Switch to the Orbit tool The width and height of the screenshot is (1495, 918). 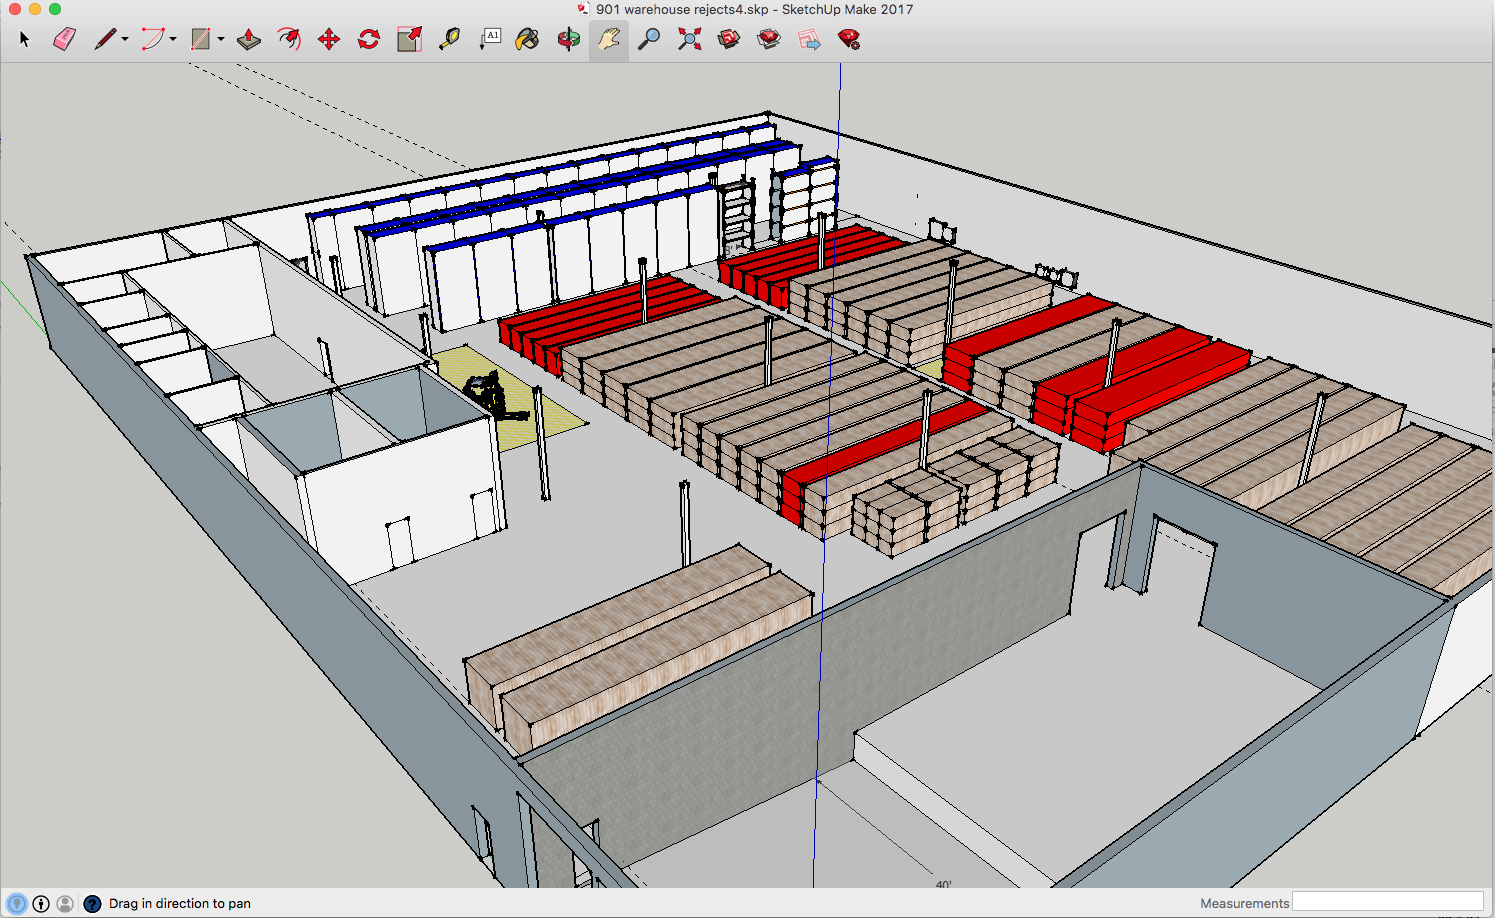click(x=568, y=39)
